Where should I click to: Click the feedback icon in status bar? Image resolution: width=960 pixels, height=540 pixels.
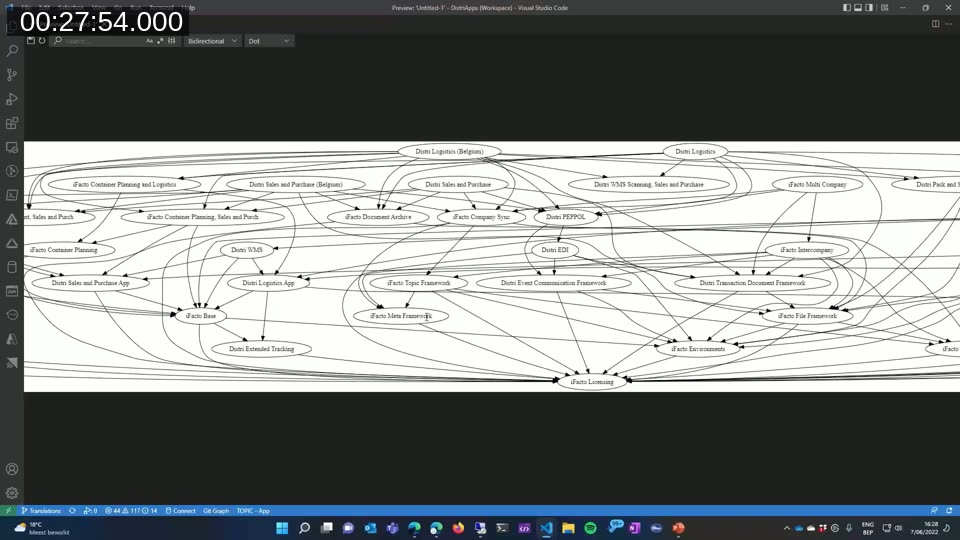934,511
